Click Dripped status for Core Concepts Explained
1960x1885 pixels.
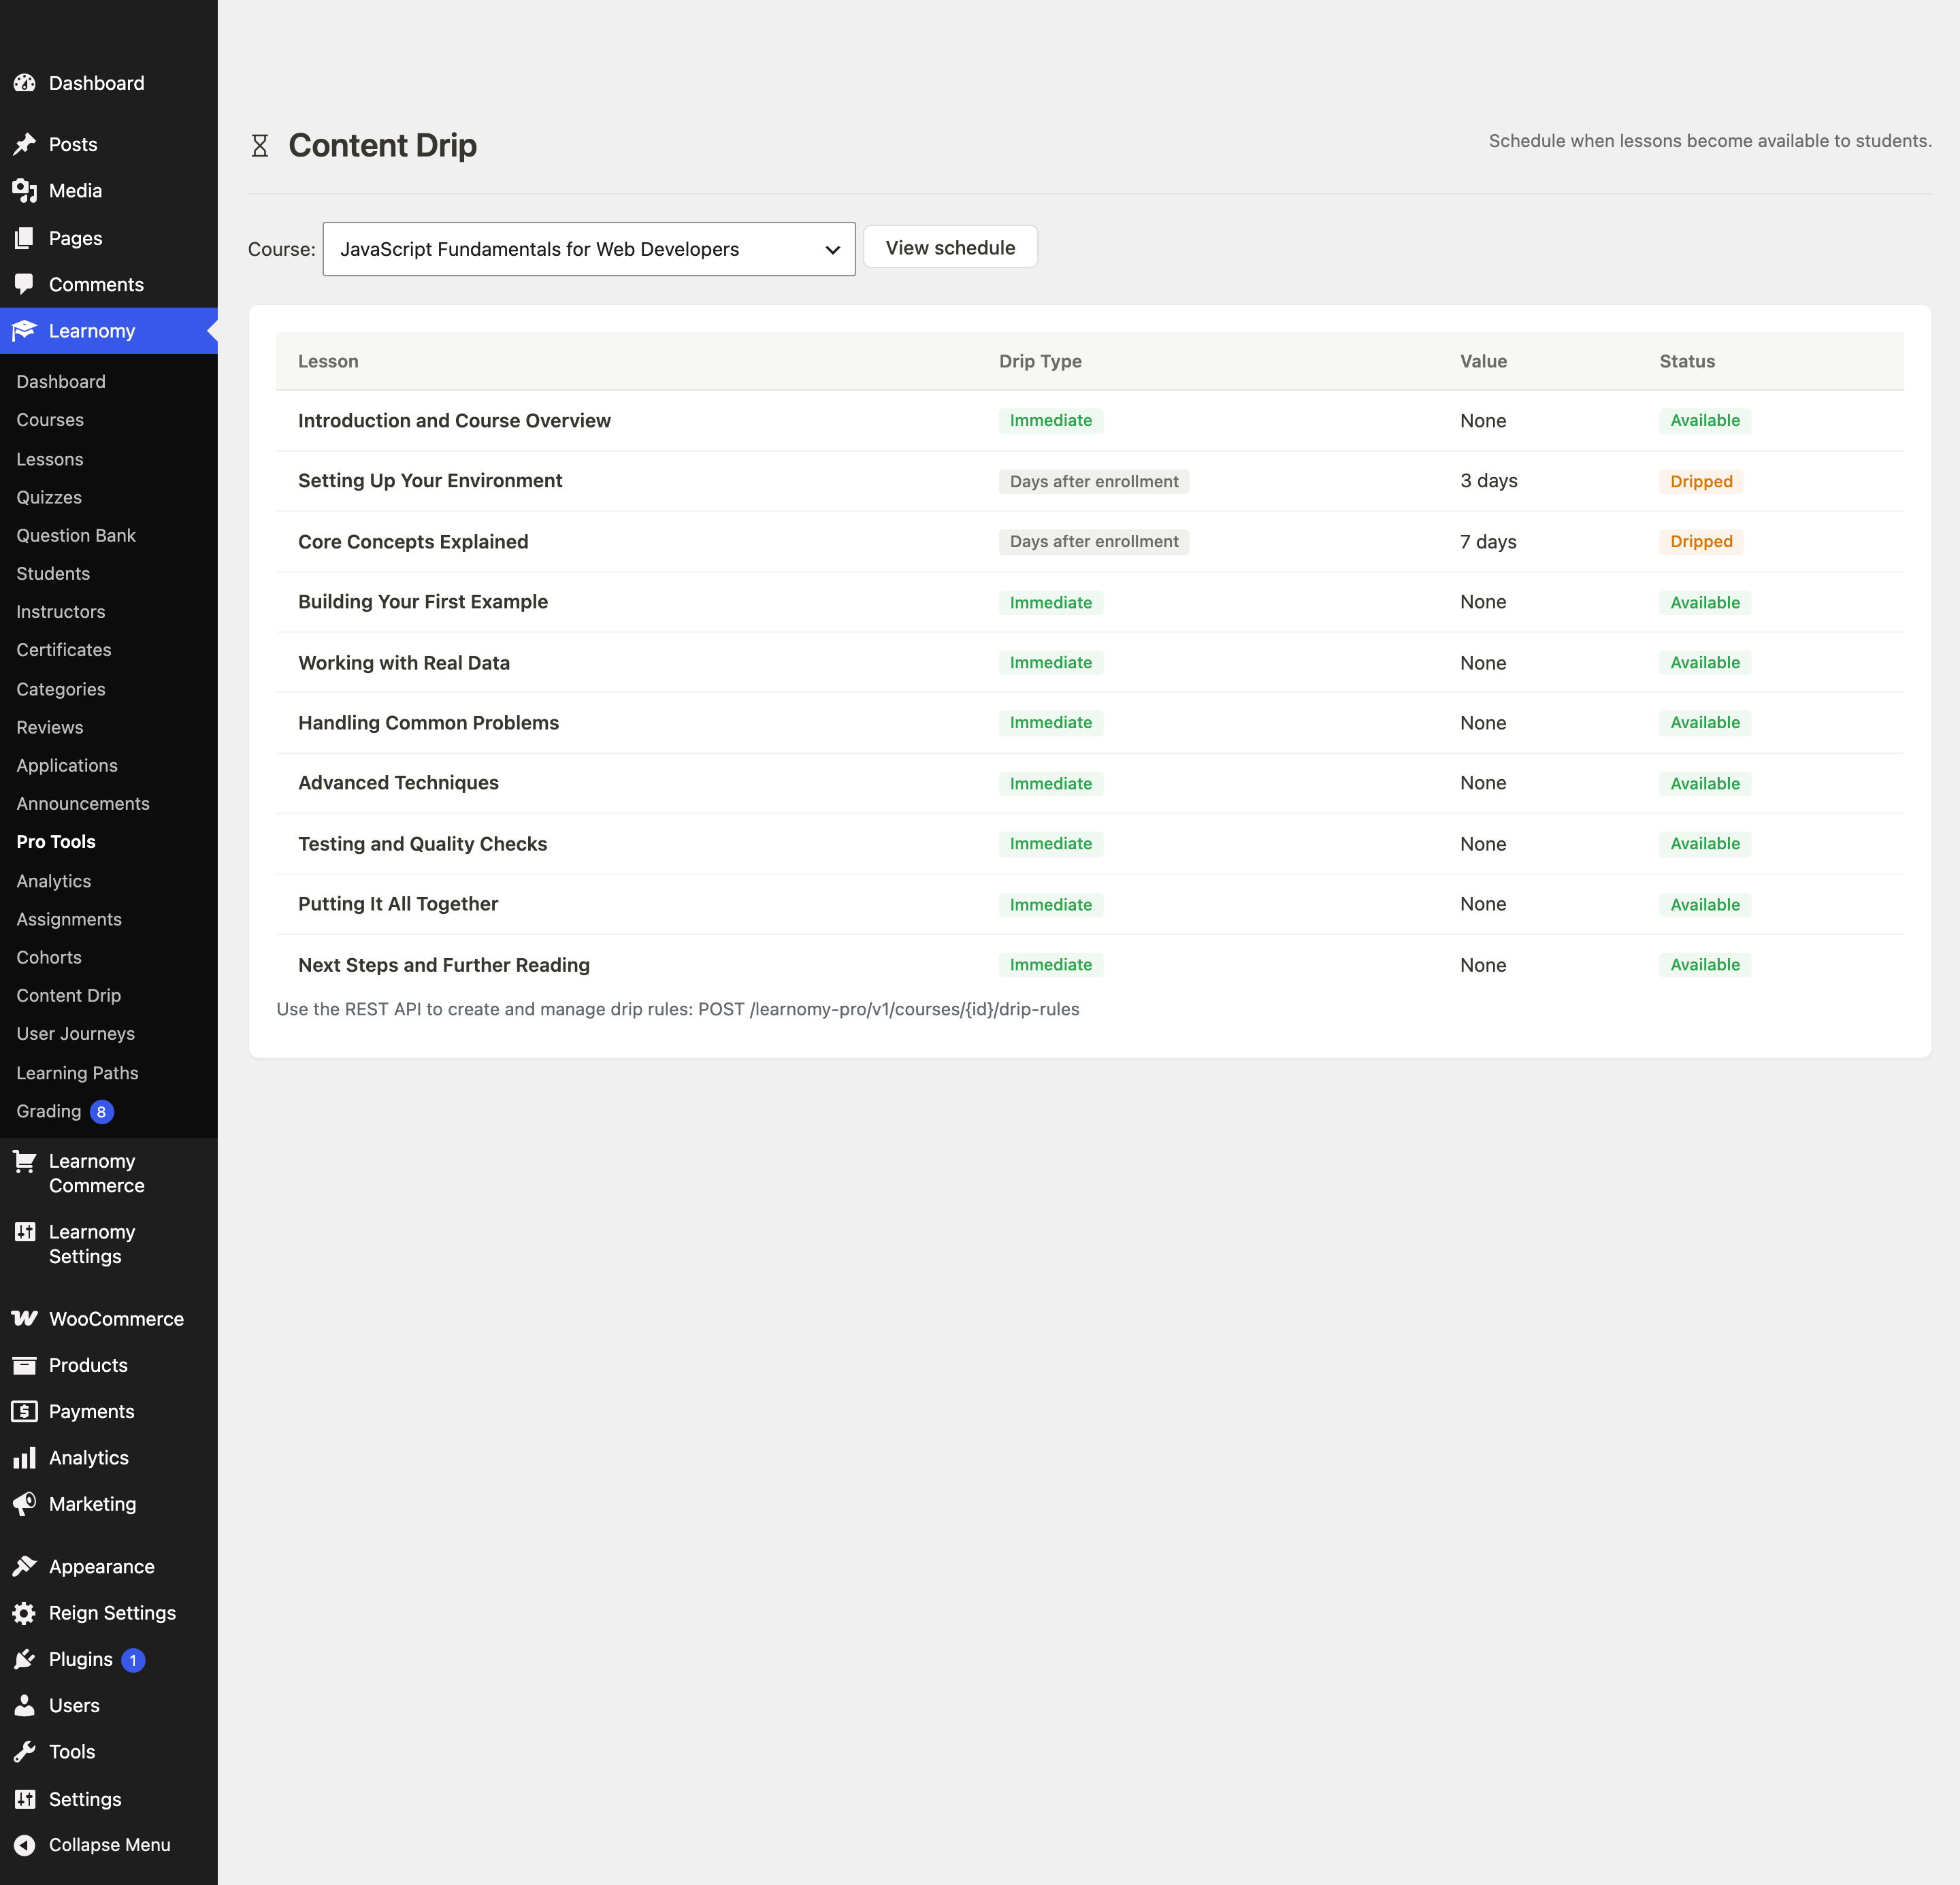coord(1701,542)
